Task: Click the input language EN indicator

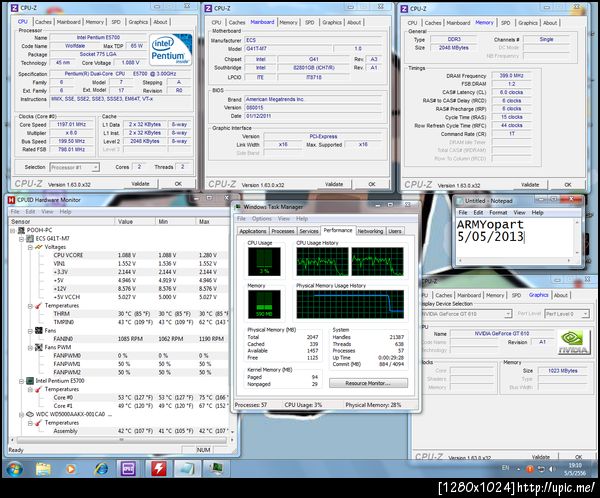Action: (505, 468)
